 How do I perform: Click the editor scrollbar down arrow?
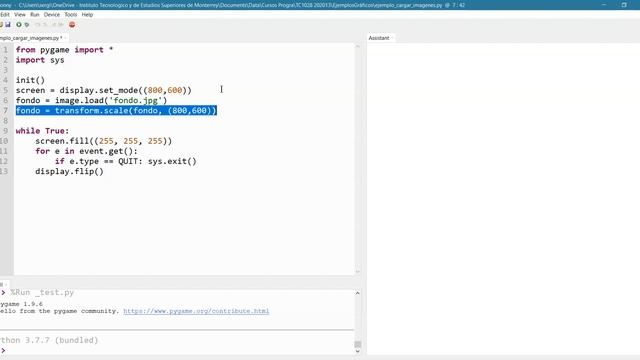click(358, 271)
